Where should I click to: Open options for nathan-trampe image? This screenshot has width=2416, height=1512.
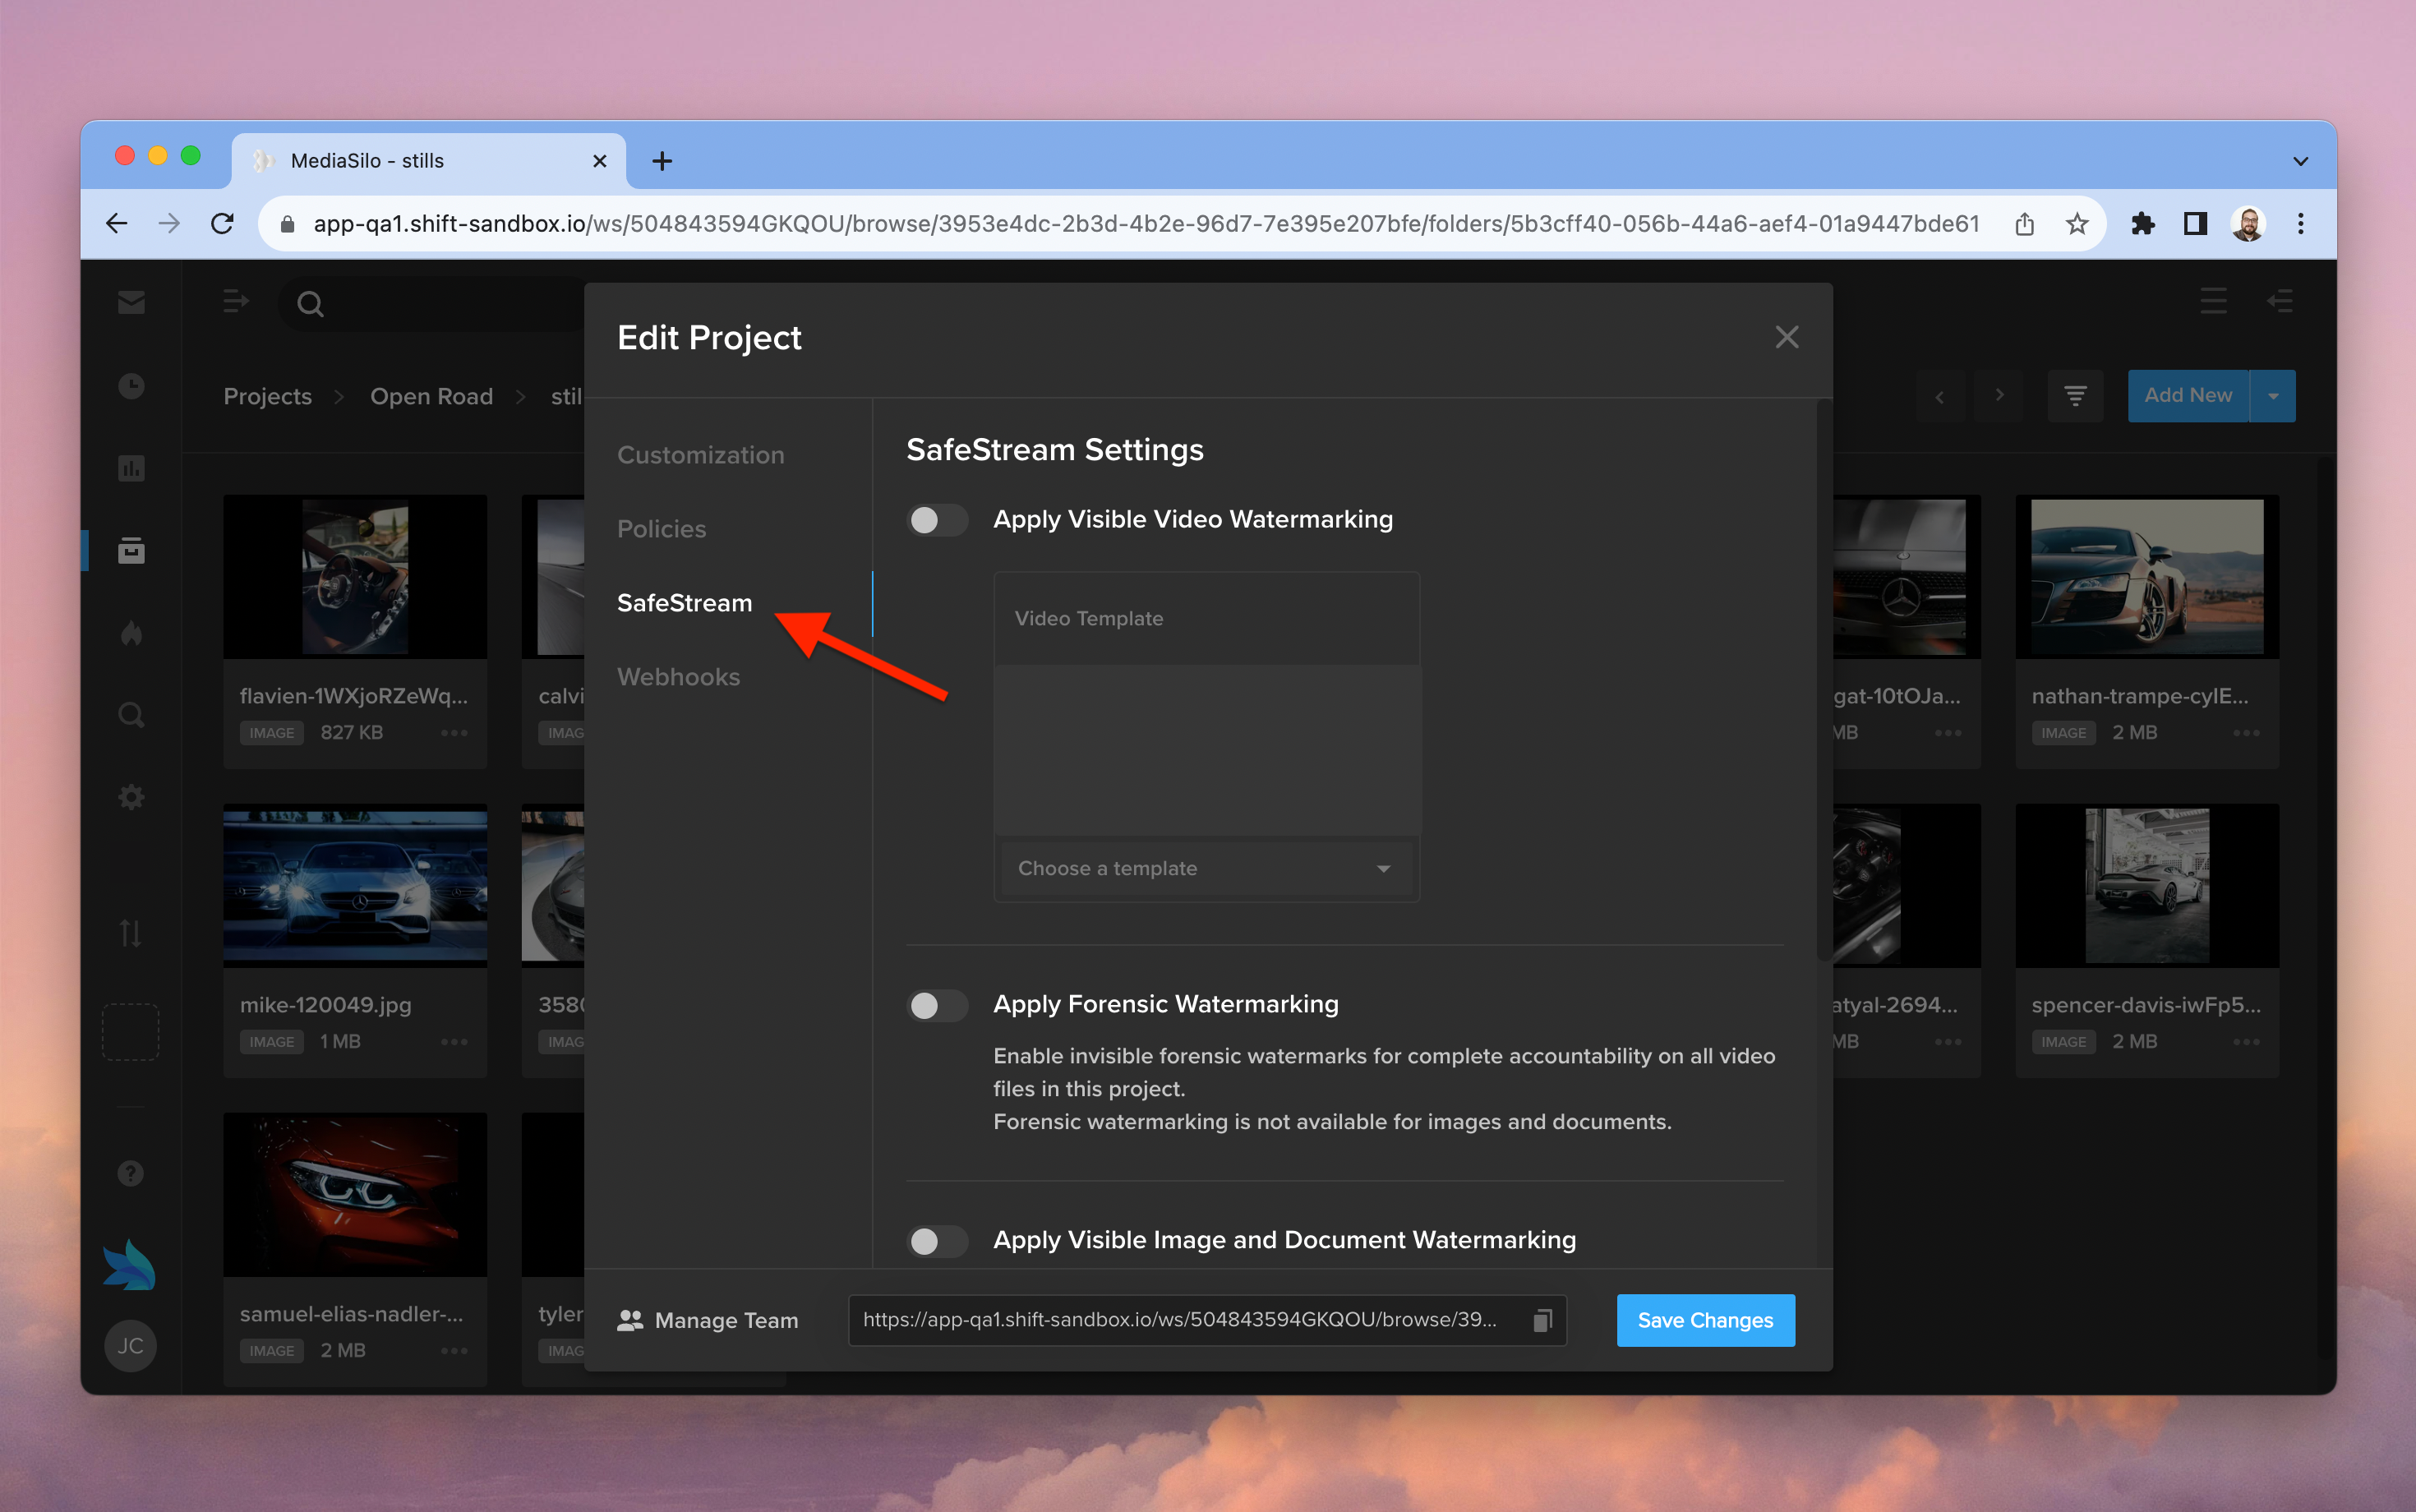(2247, 733)
